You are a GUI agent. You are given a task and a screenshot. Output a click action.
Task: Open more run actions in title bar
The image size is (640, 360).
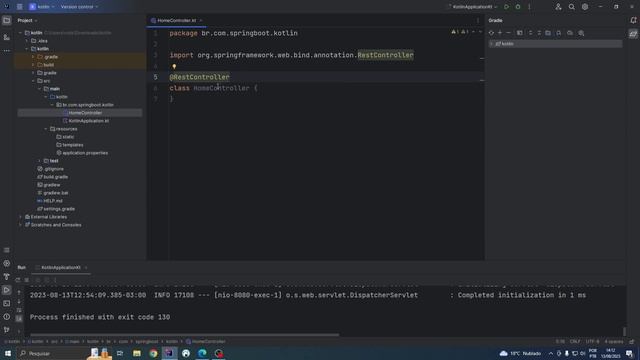tap(529, 7)
